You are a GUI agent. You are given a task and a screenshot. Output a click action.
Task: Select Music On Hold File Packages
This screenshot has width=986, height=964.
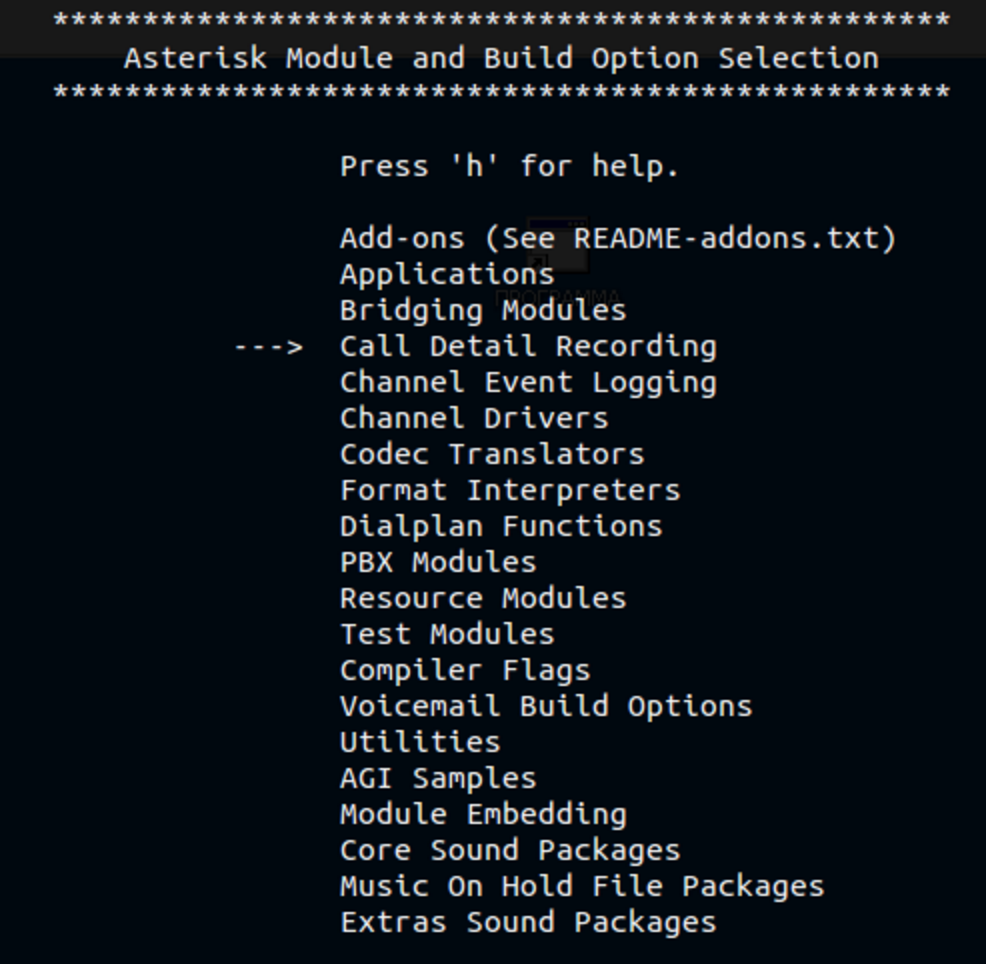pos(581,887)
